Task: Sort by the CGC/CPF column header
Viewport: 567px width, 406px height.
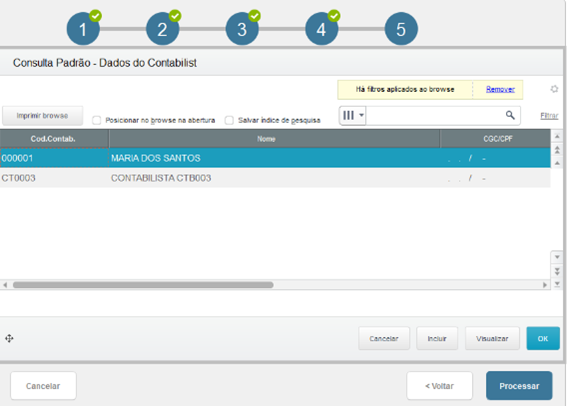Action: [495, 139]
